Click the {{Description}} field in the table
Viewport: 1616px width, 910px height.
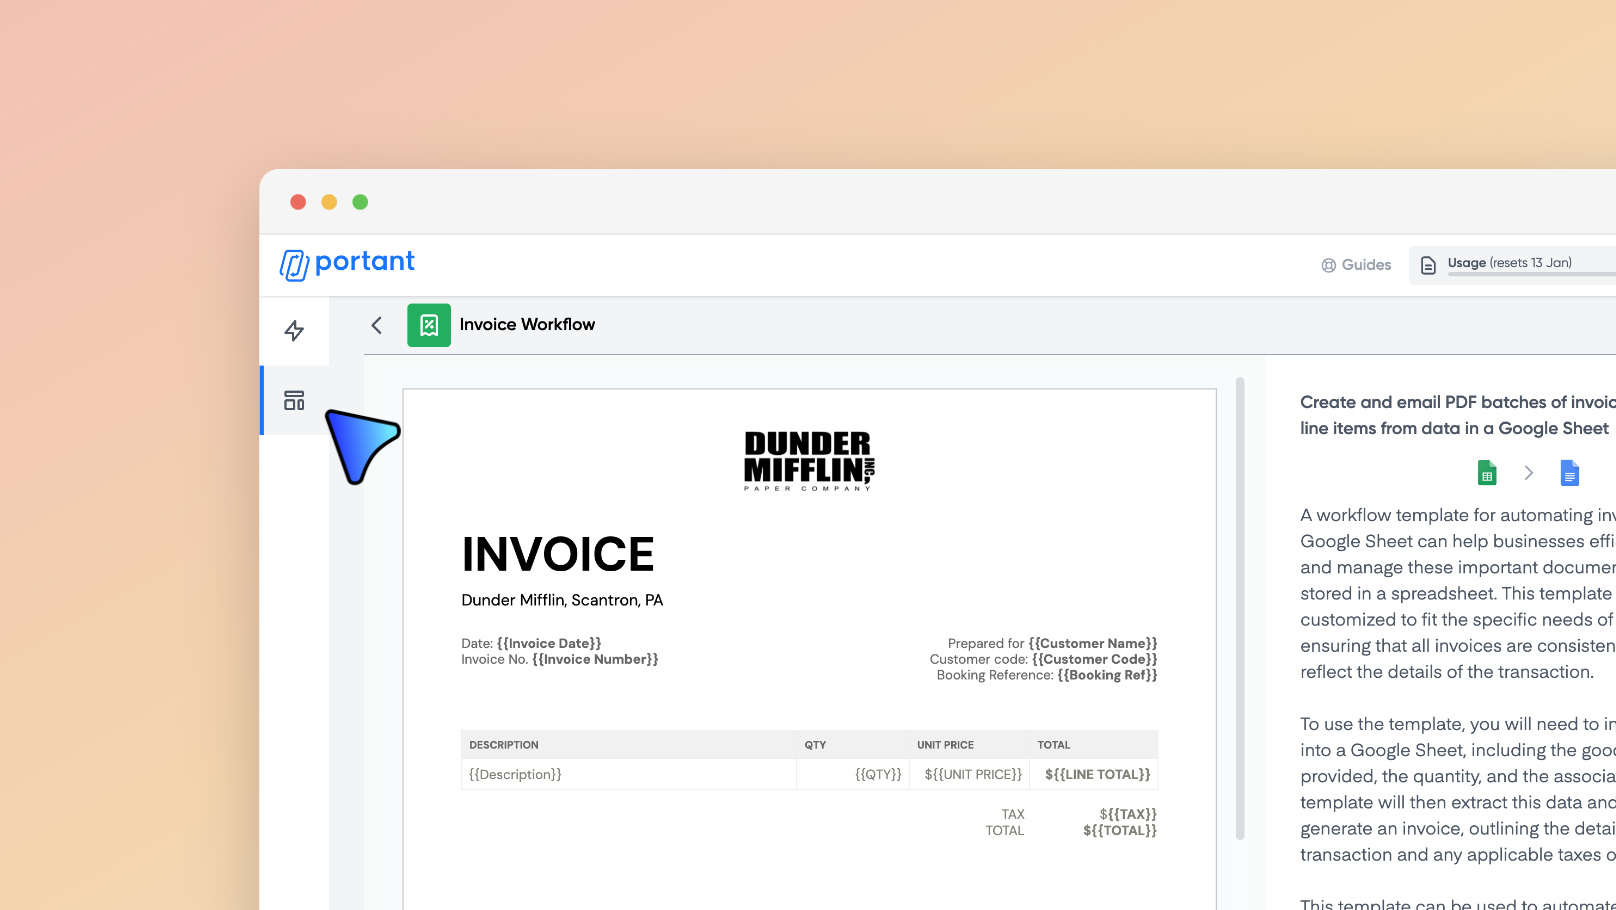(x=515, y=774)
